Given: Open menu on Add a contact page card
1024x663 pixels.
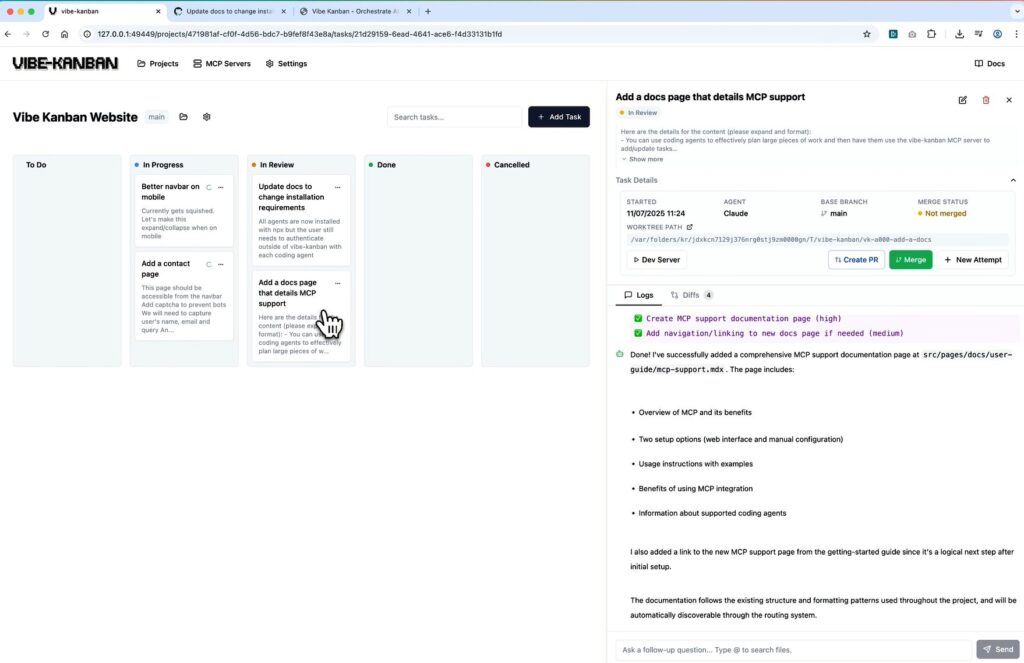Looking at the screenshot, I should [x=221, y=265].
